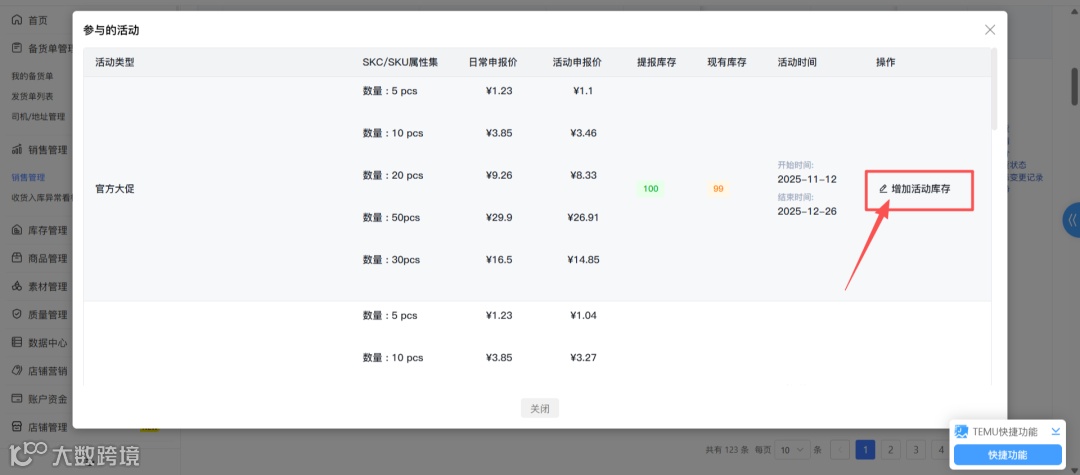The height and width of the screenshot is (475, 1080).
Task: Click the 数据中心 sidebar icon
Action: point(17,342)
